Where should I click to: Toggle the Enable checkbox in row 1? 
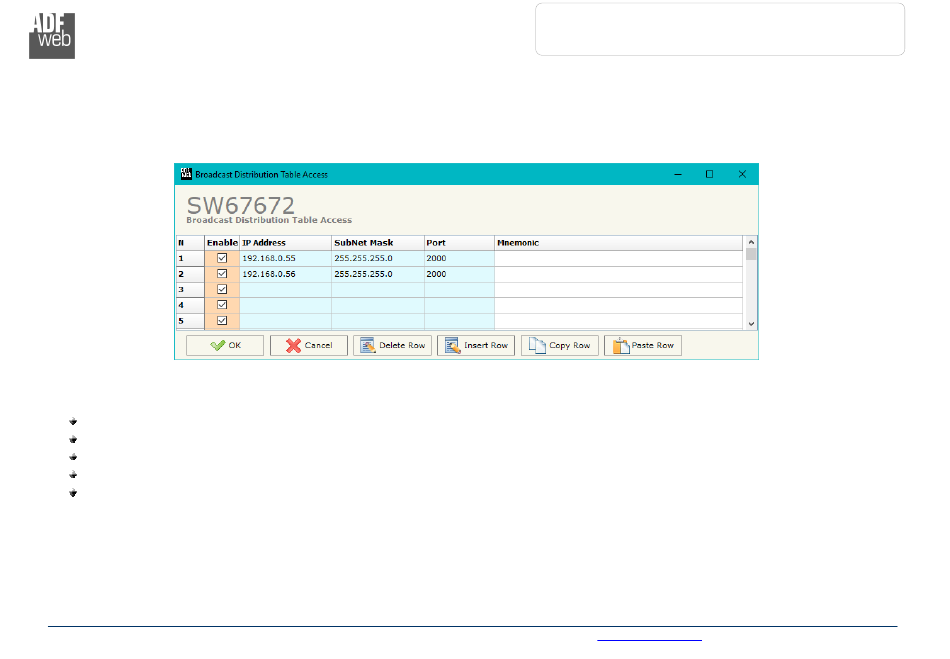222,258
